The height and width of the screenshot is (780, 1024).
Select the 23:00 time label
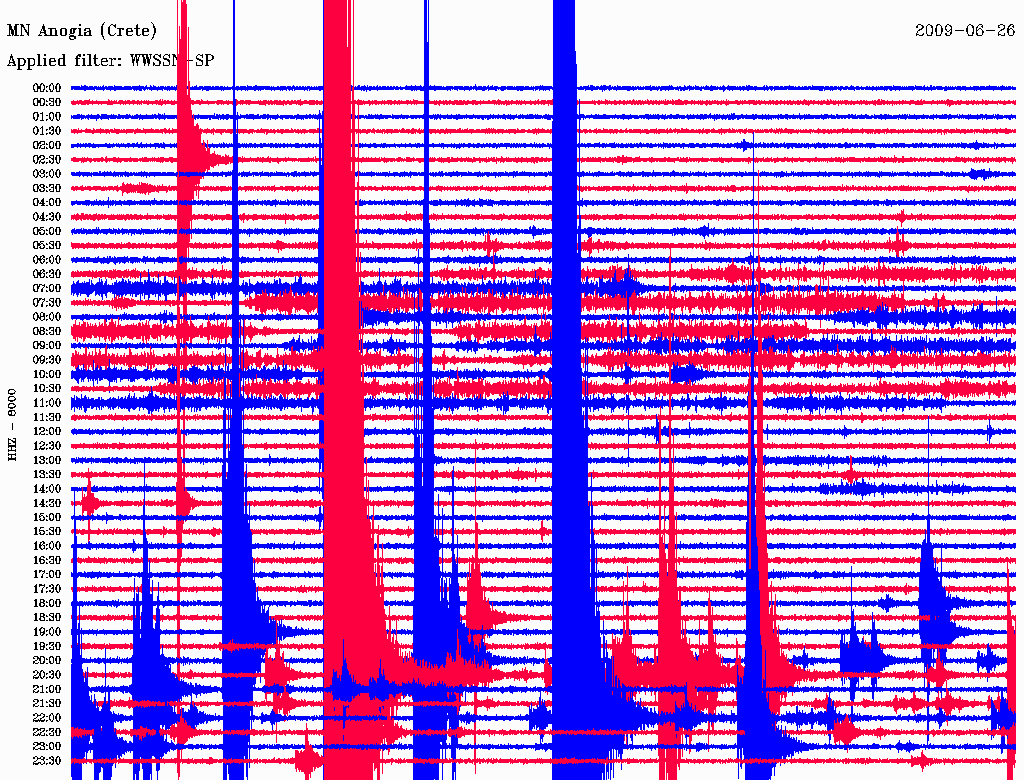[47, 747]
